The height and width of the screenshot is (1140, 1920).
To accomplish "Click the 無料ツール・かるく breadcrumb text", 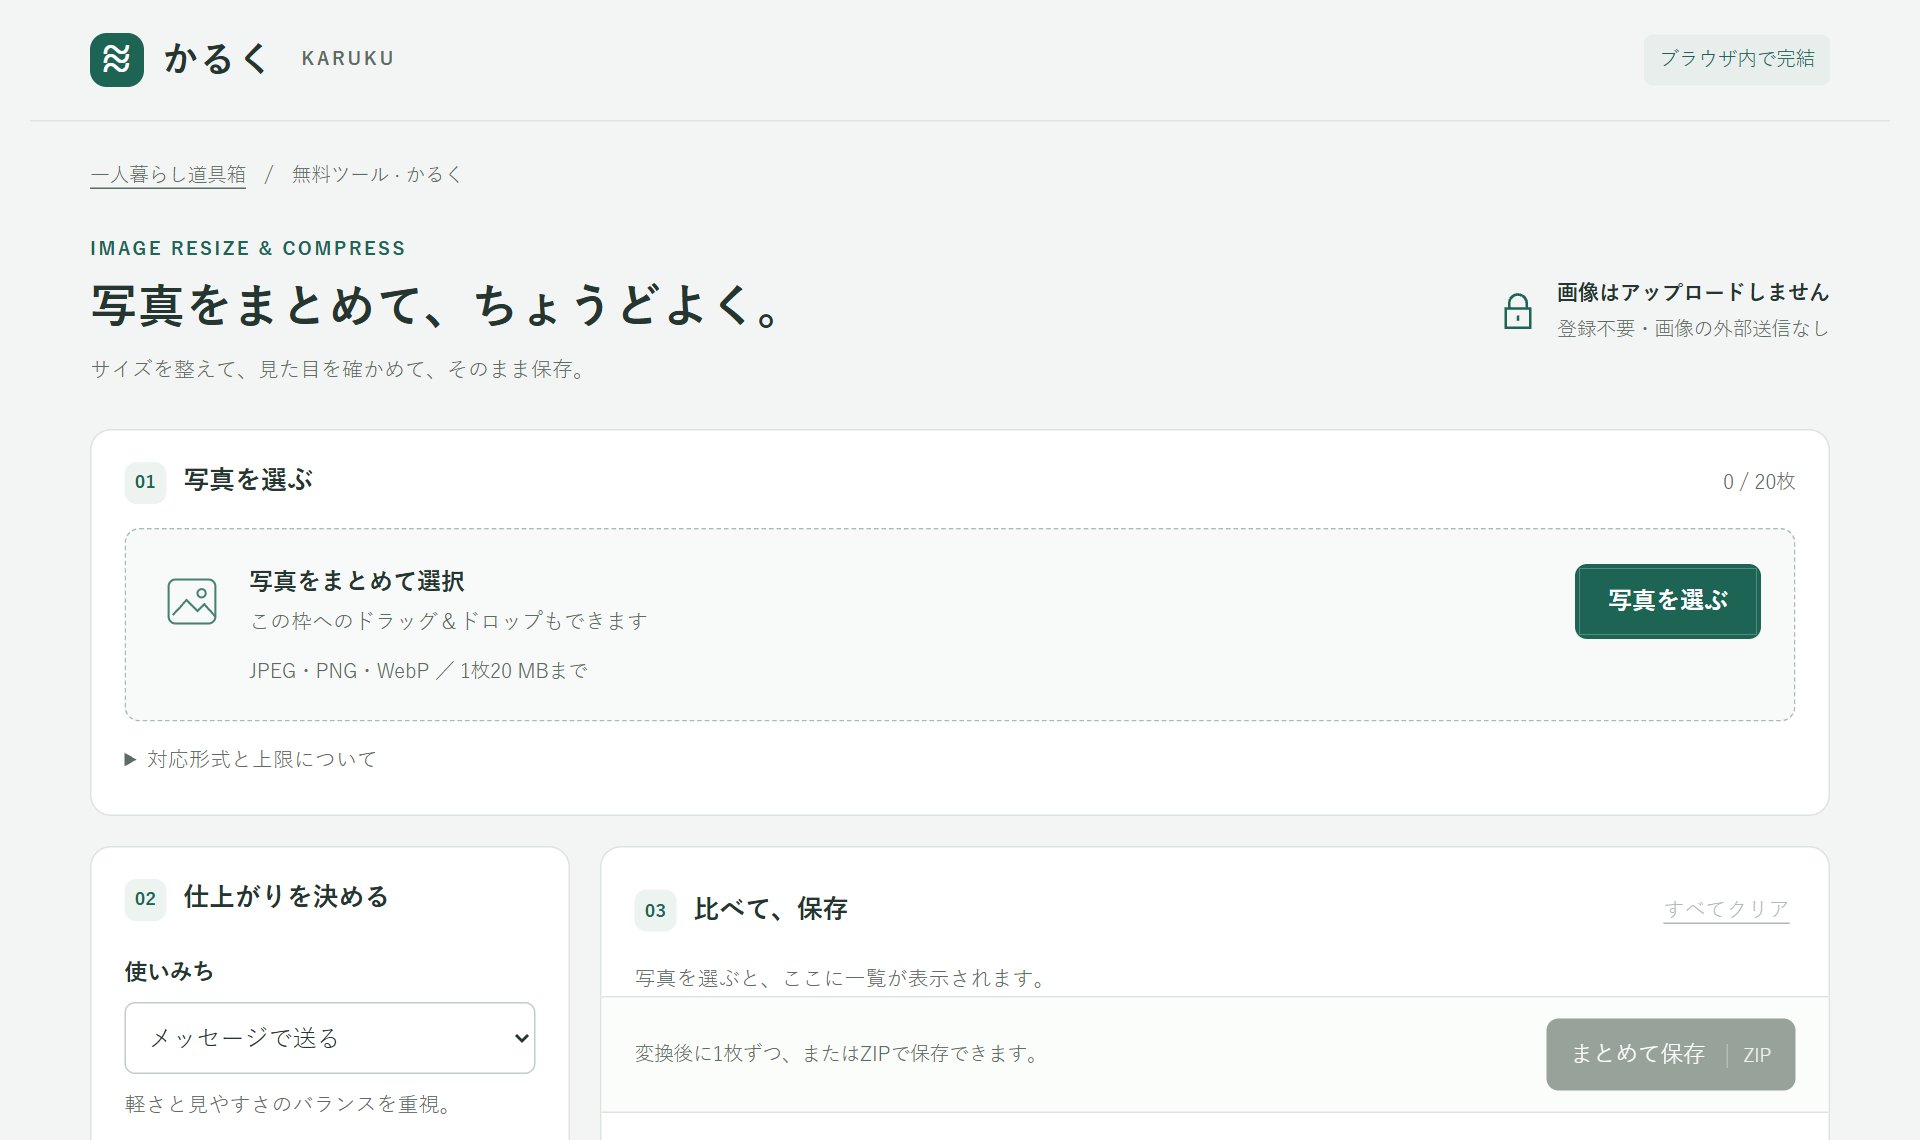I will (x=377, y=174).
